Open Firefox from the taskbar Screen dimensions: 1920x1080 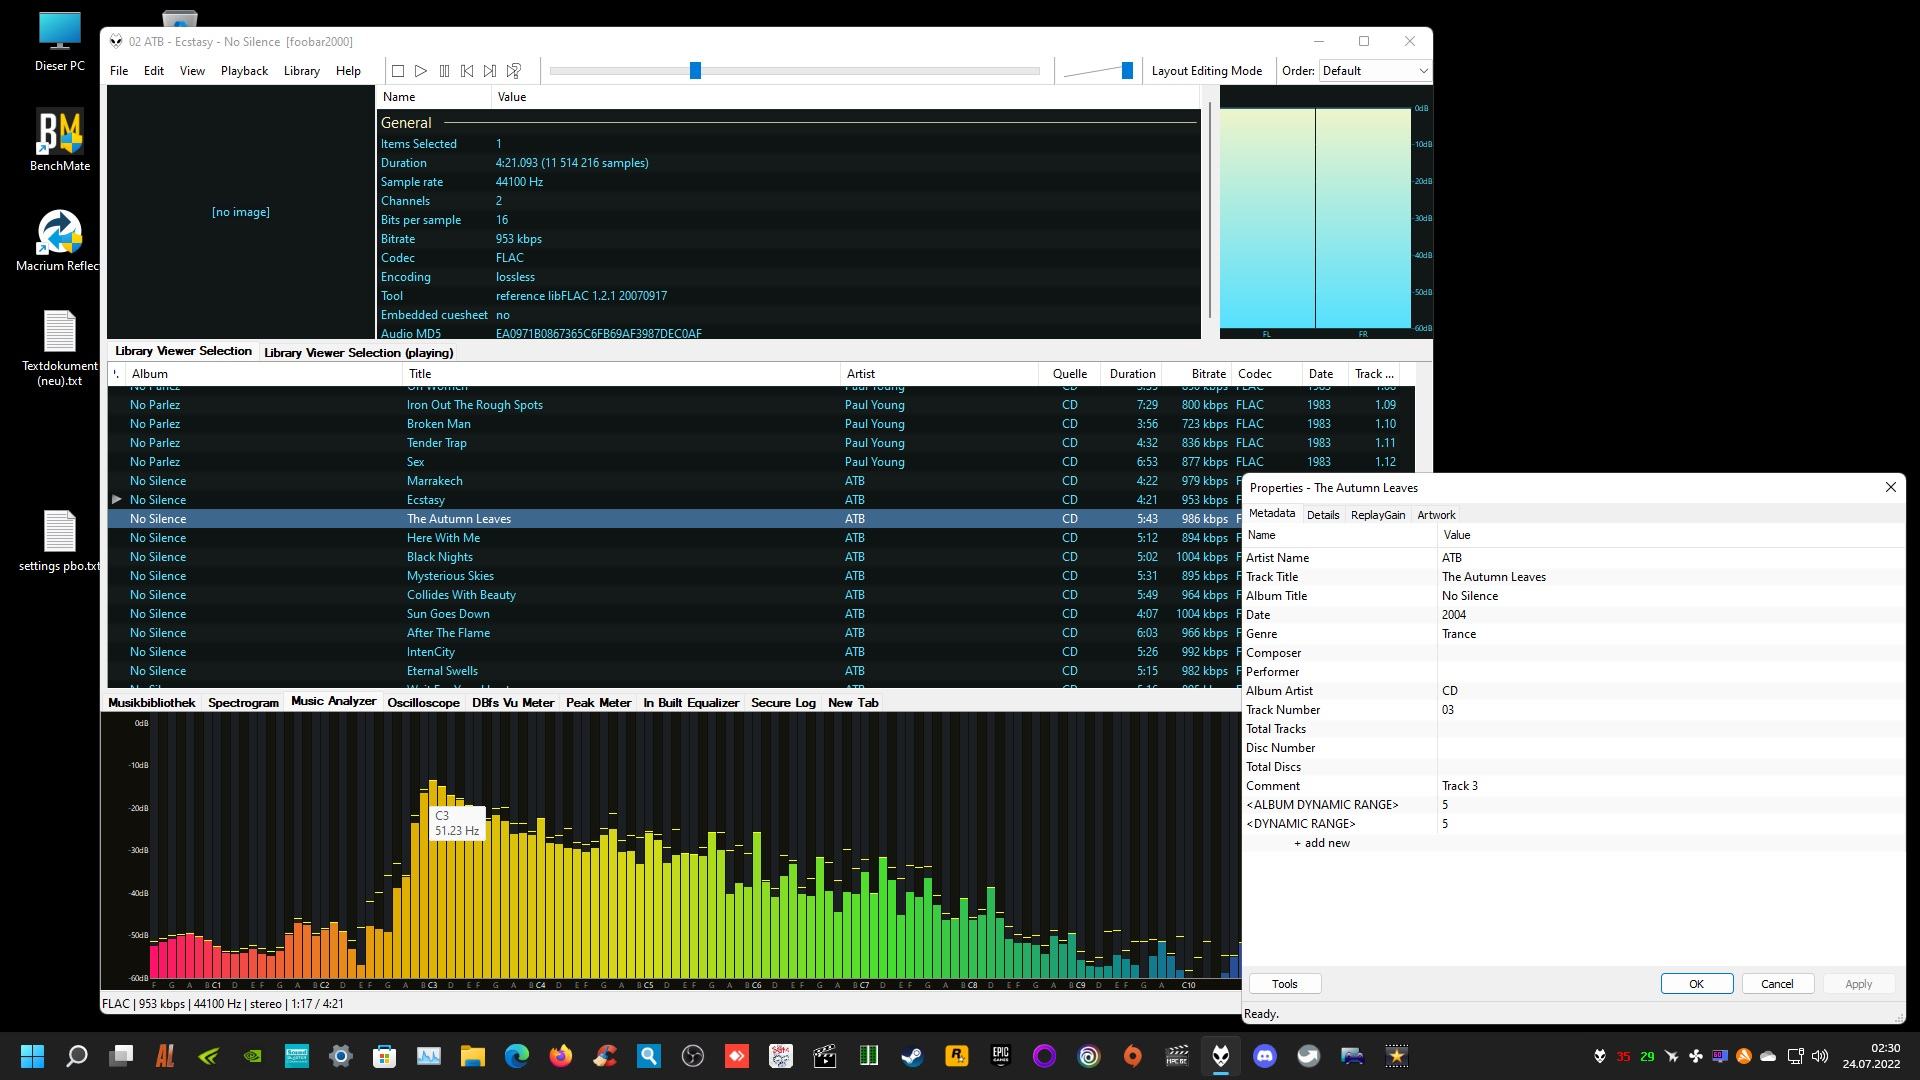[x=560, y=1056]
